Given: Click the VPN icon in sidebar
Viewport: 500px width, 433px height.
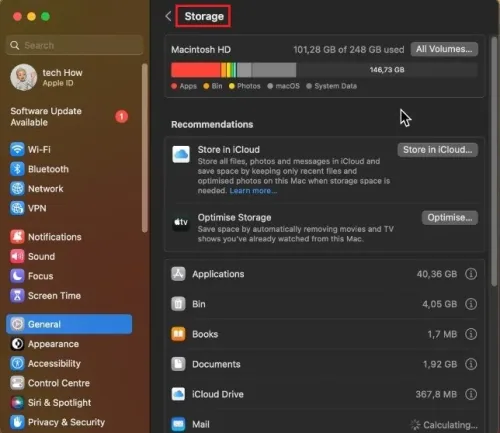Looking at the screenshot, I should (x=17, y=208).
